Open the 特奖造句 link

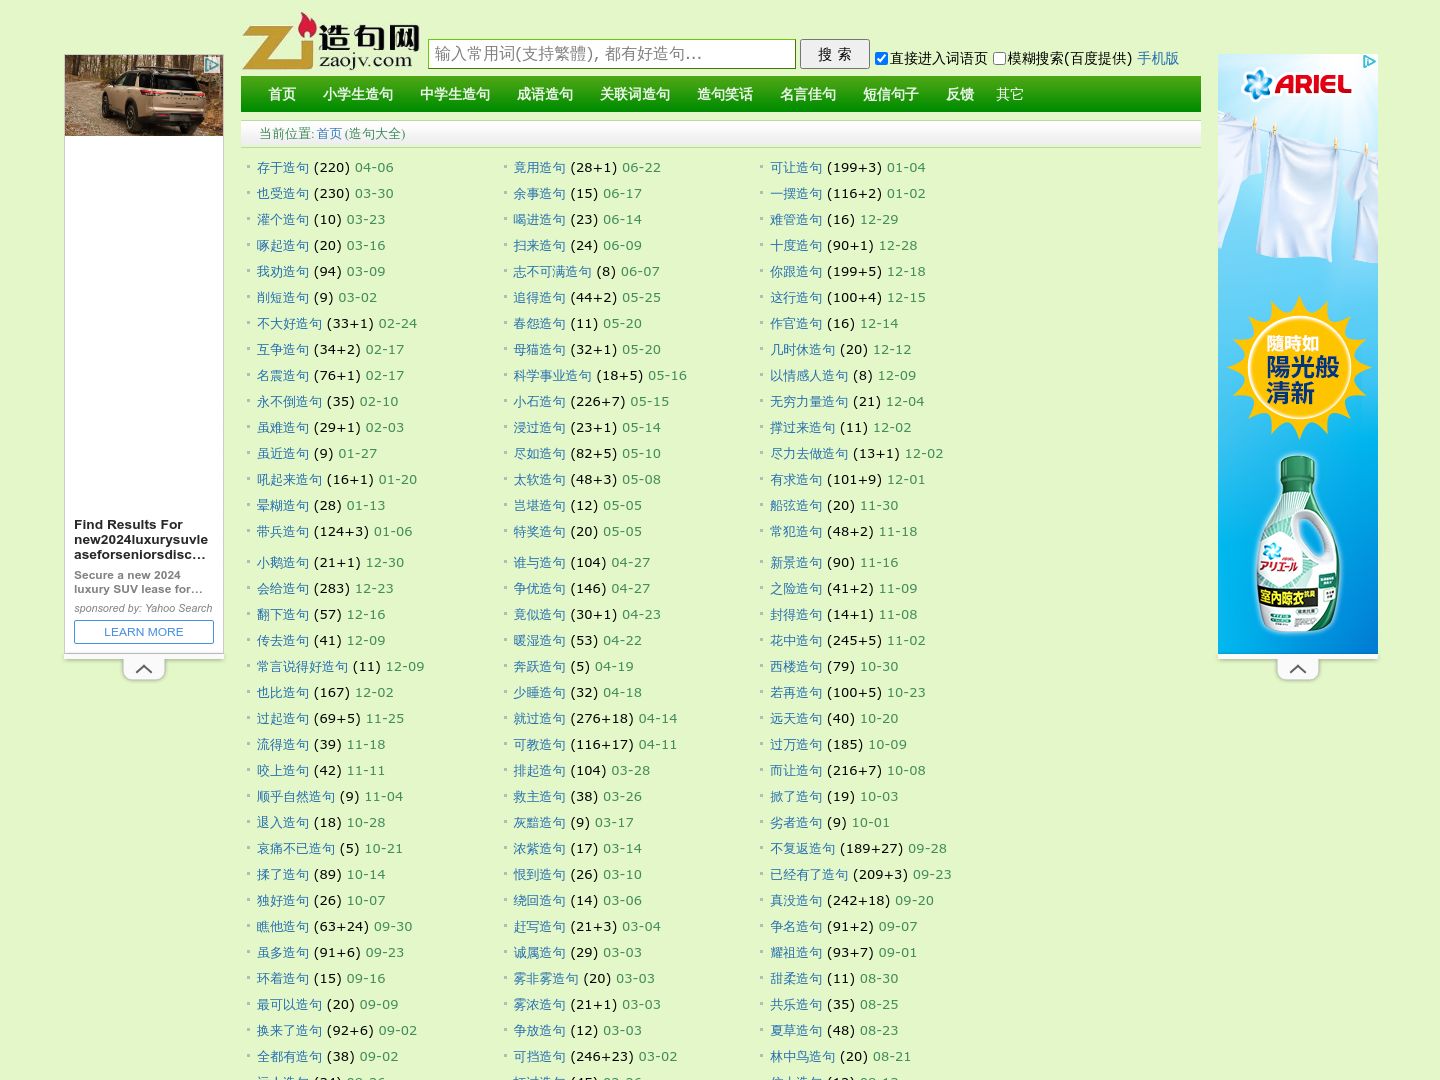(540, 531)
